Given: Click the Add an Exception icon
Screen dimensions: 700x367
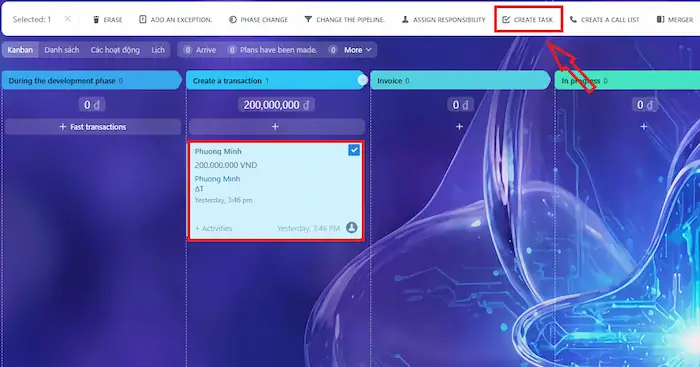Looking at the screenshot, I should (142, 19).
